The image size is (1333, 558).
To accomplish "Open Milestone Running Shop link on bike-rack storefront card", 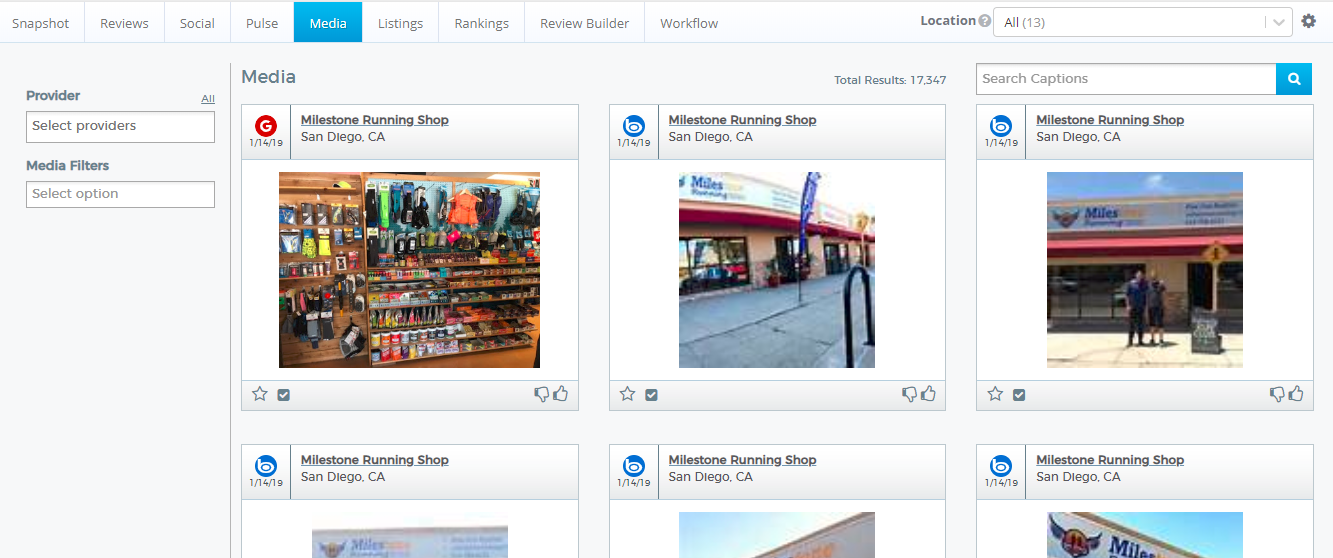I will [743, 120].
